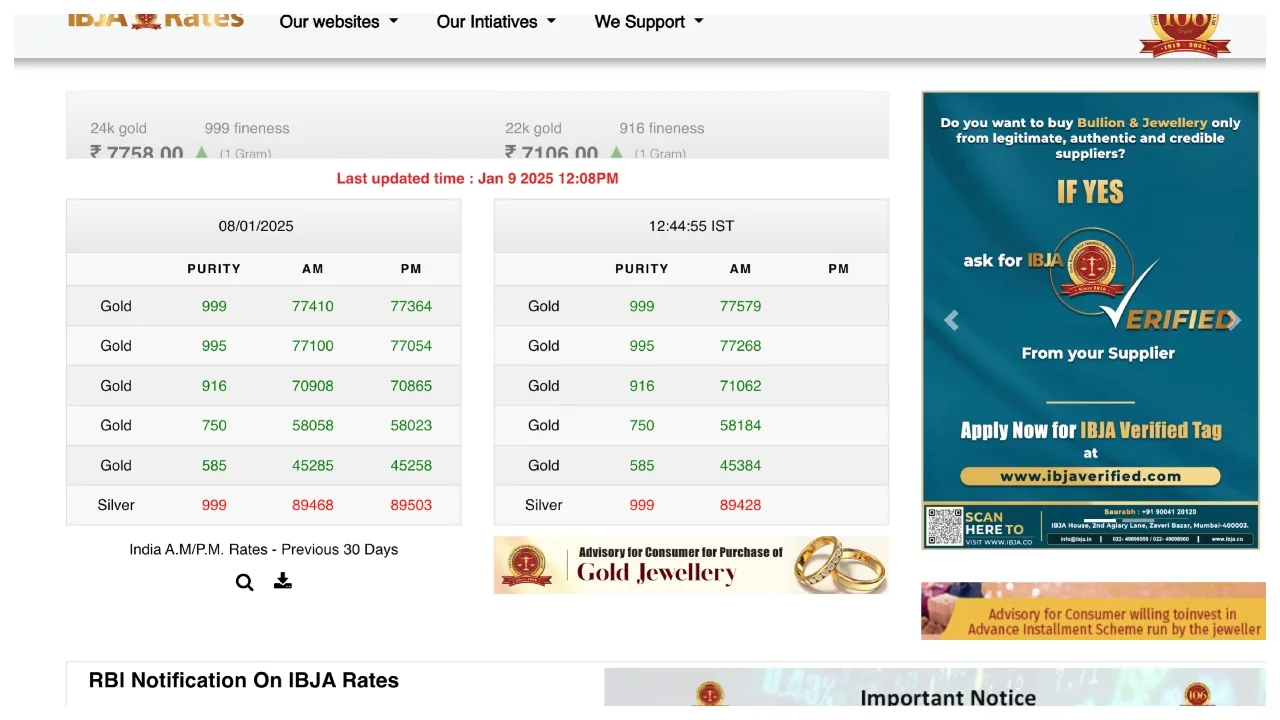Expand the We Support dropdown
The width and height of the screenshot is (1280, 720).
pyautogui.click(x=649, y=21)
